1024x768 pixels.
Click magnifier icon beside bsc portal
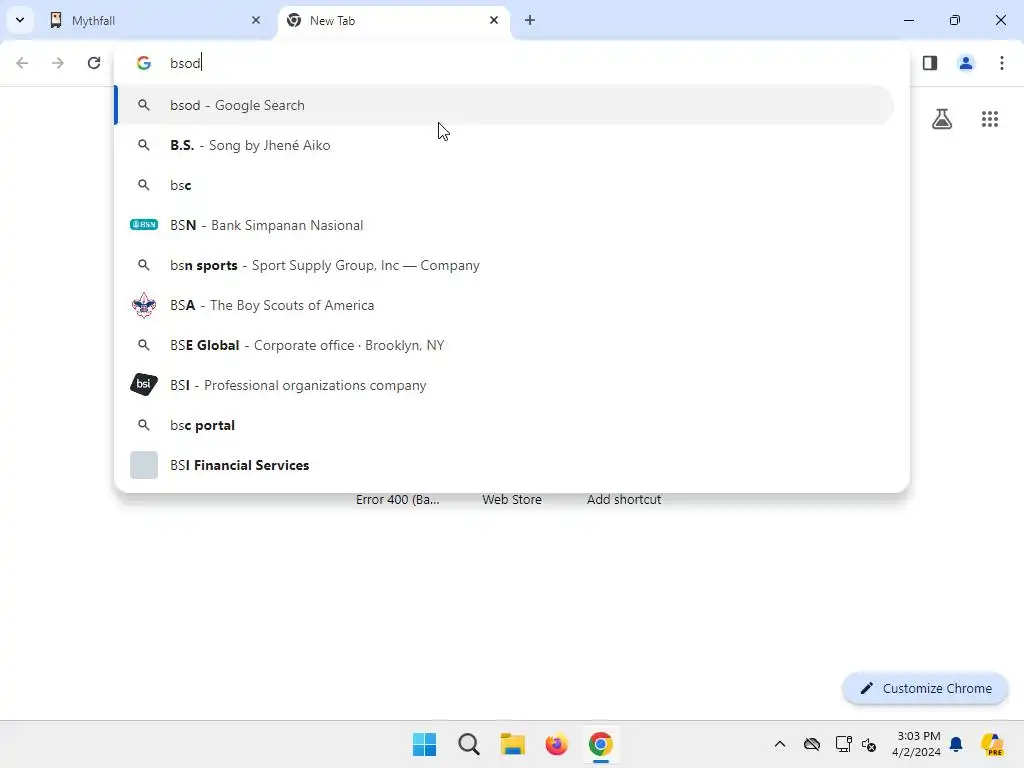(144, 425)
